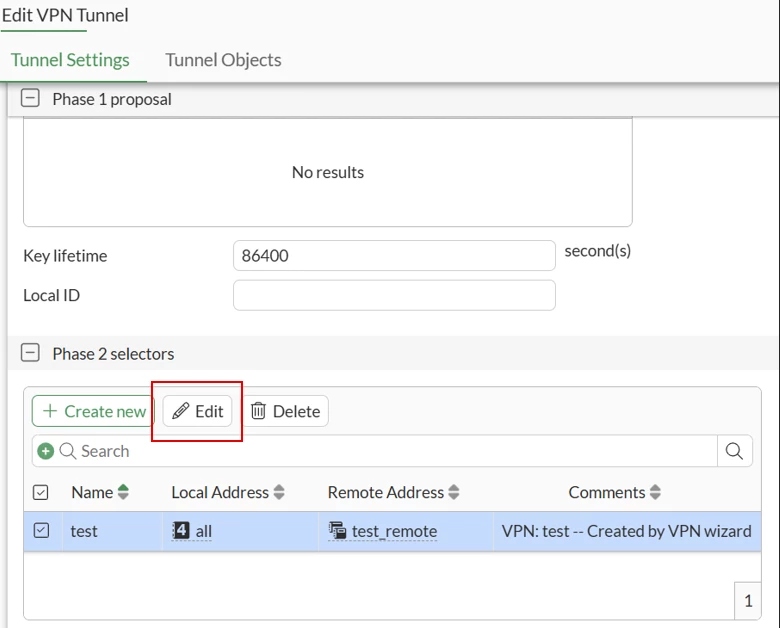Toggle the select-all checkbox in table header

coord(41,492)
